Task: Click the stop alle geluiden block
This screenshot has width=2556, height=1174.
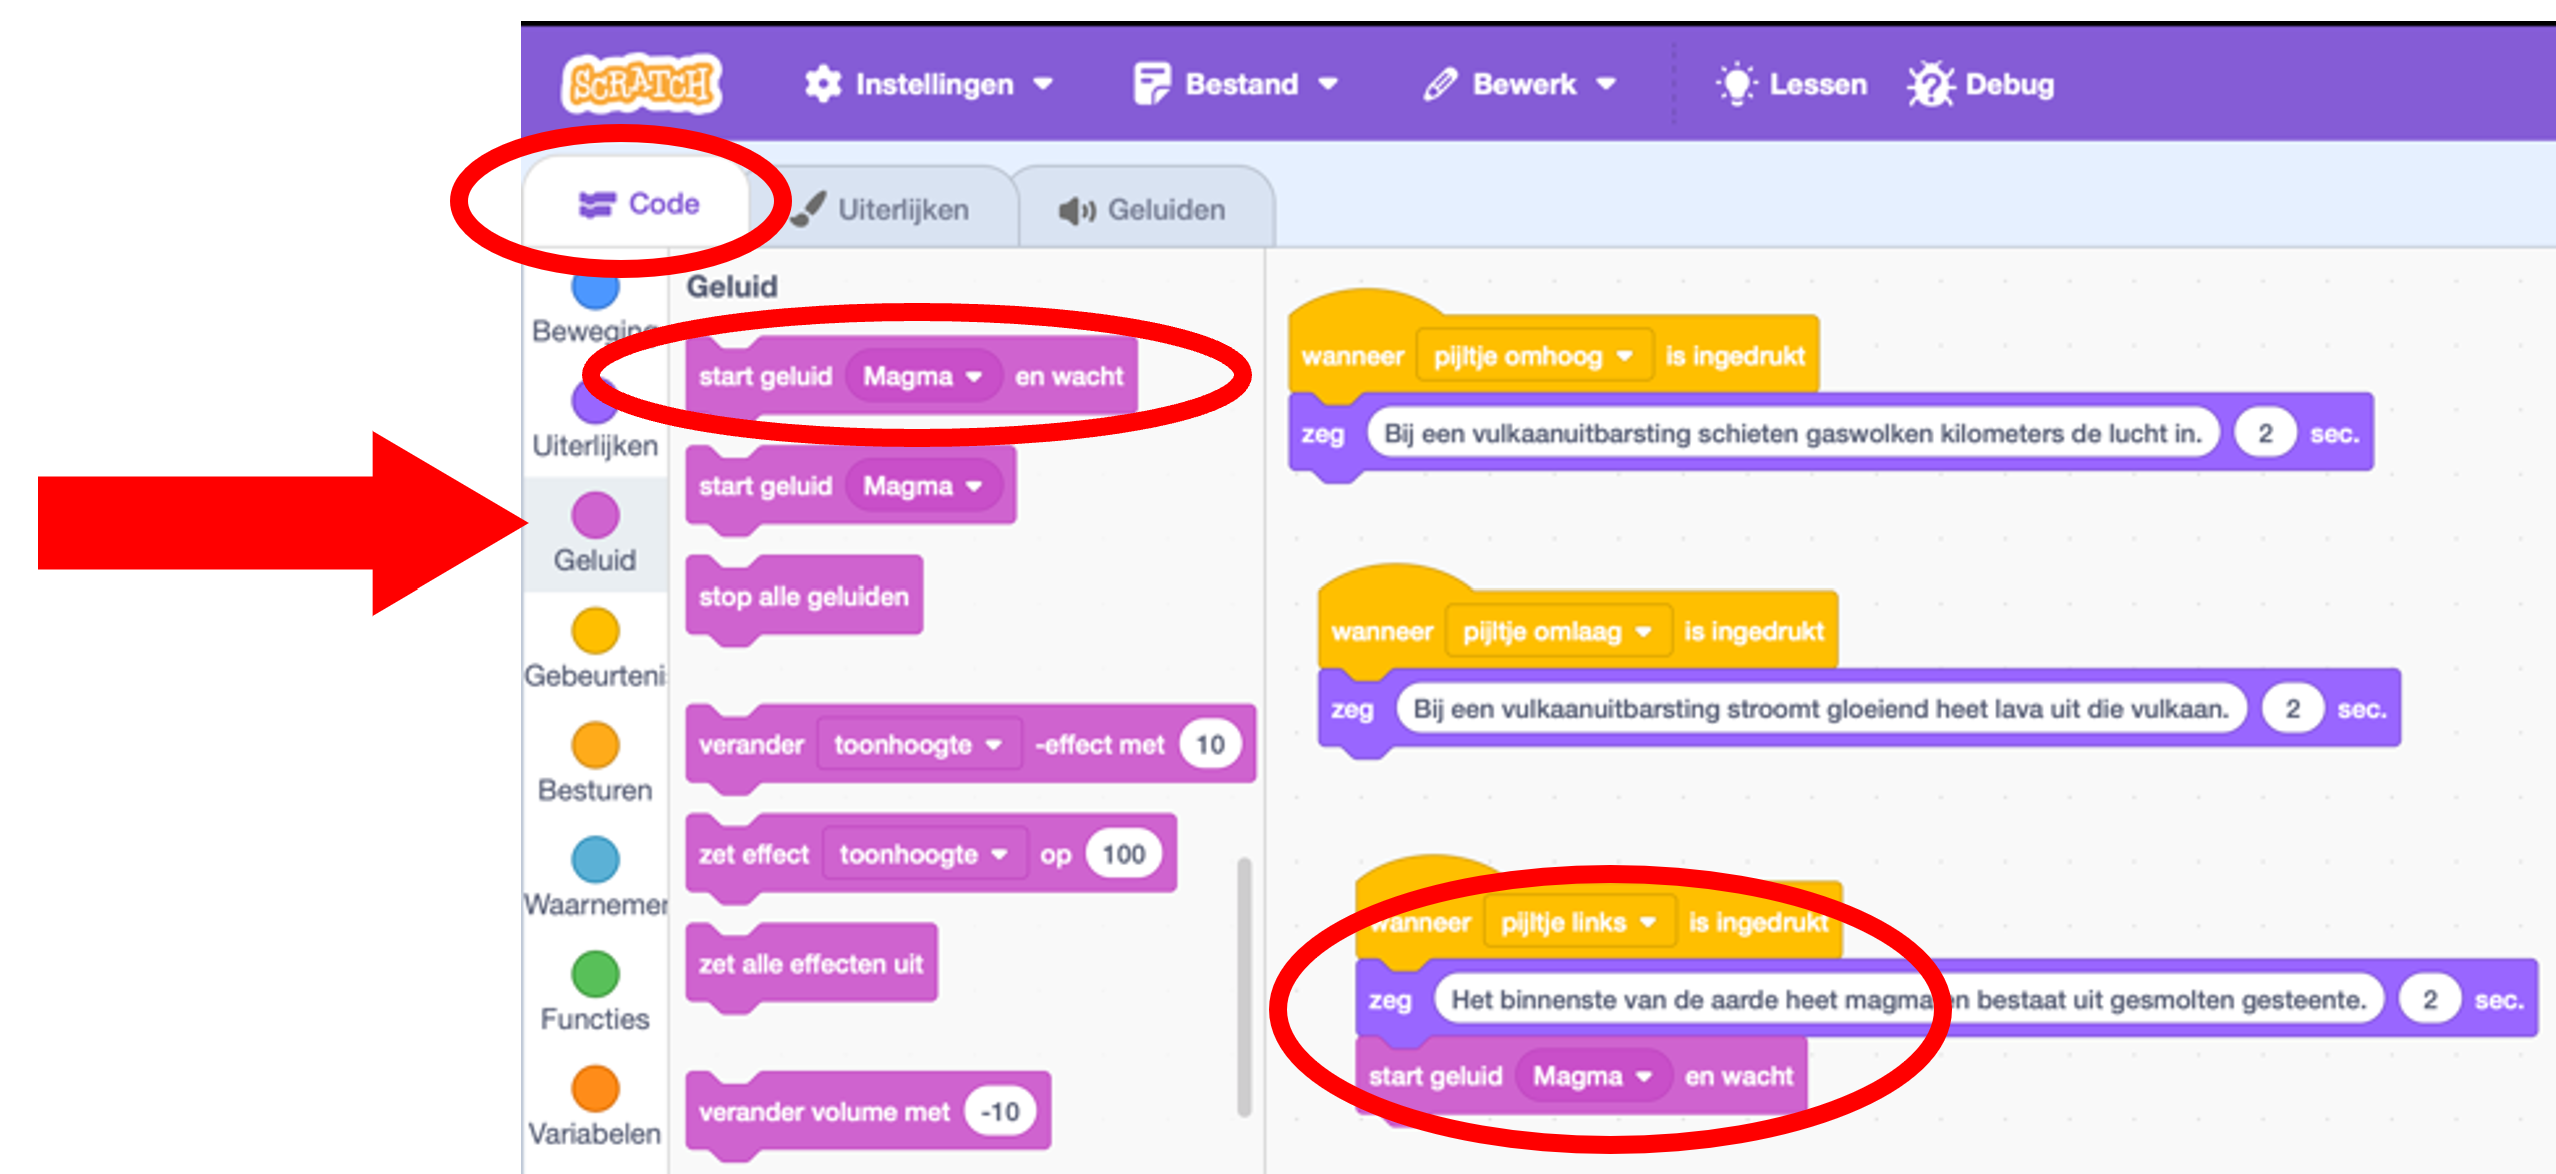Action: click(x=803, y=597)
